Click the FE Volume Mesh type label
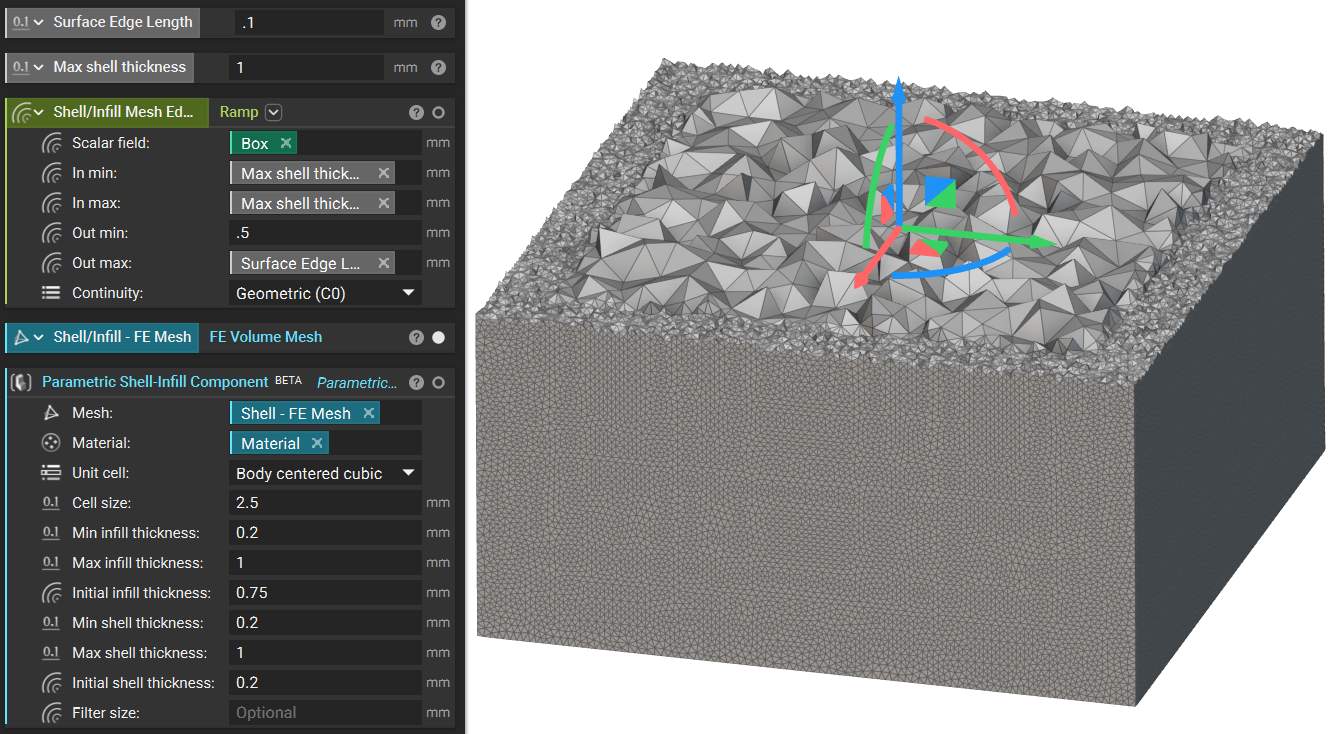1339x734 pixels. pos(265,337)
